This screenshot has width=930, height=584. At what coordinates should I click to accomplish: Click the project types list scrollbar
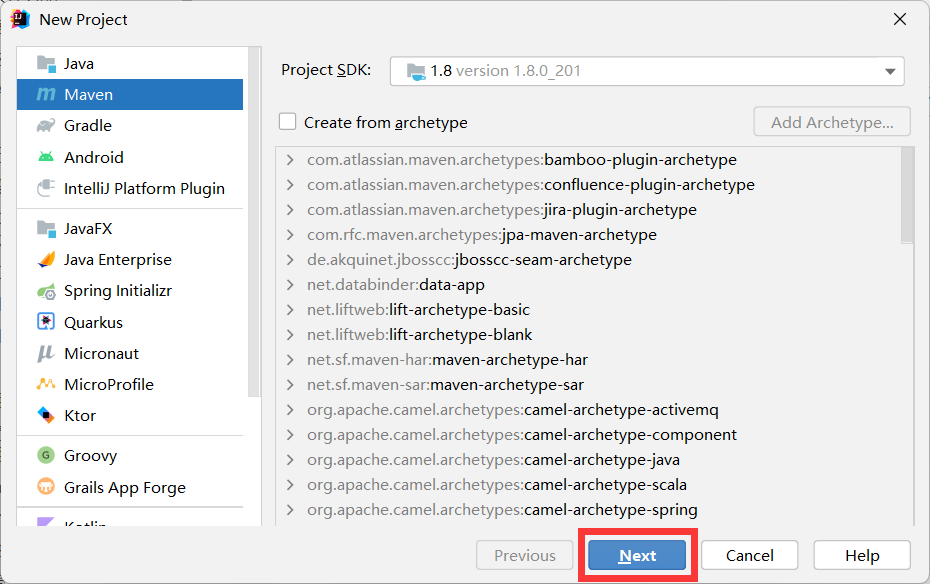(254, 222)
